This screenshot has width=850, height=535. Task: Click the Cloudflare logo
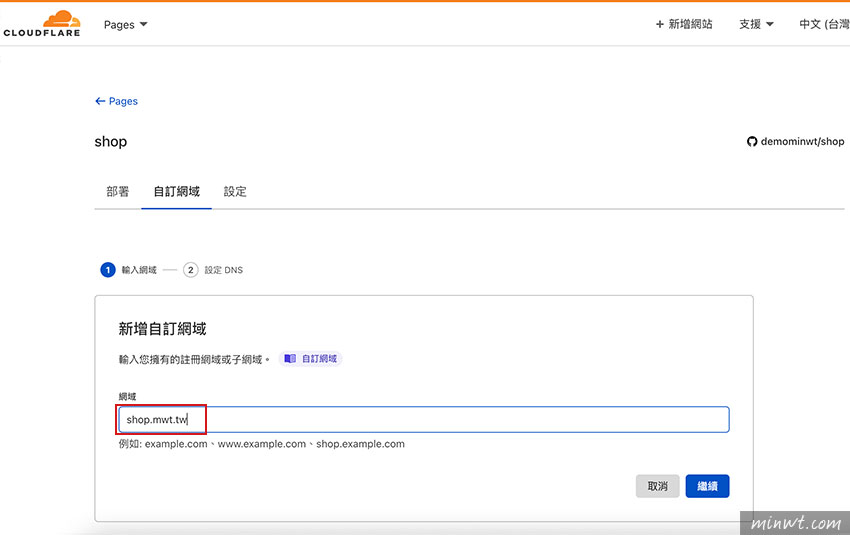42,24
